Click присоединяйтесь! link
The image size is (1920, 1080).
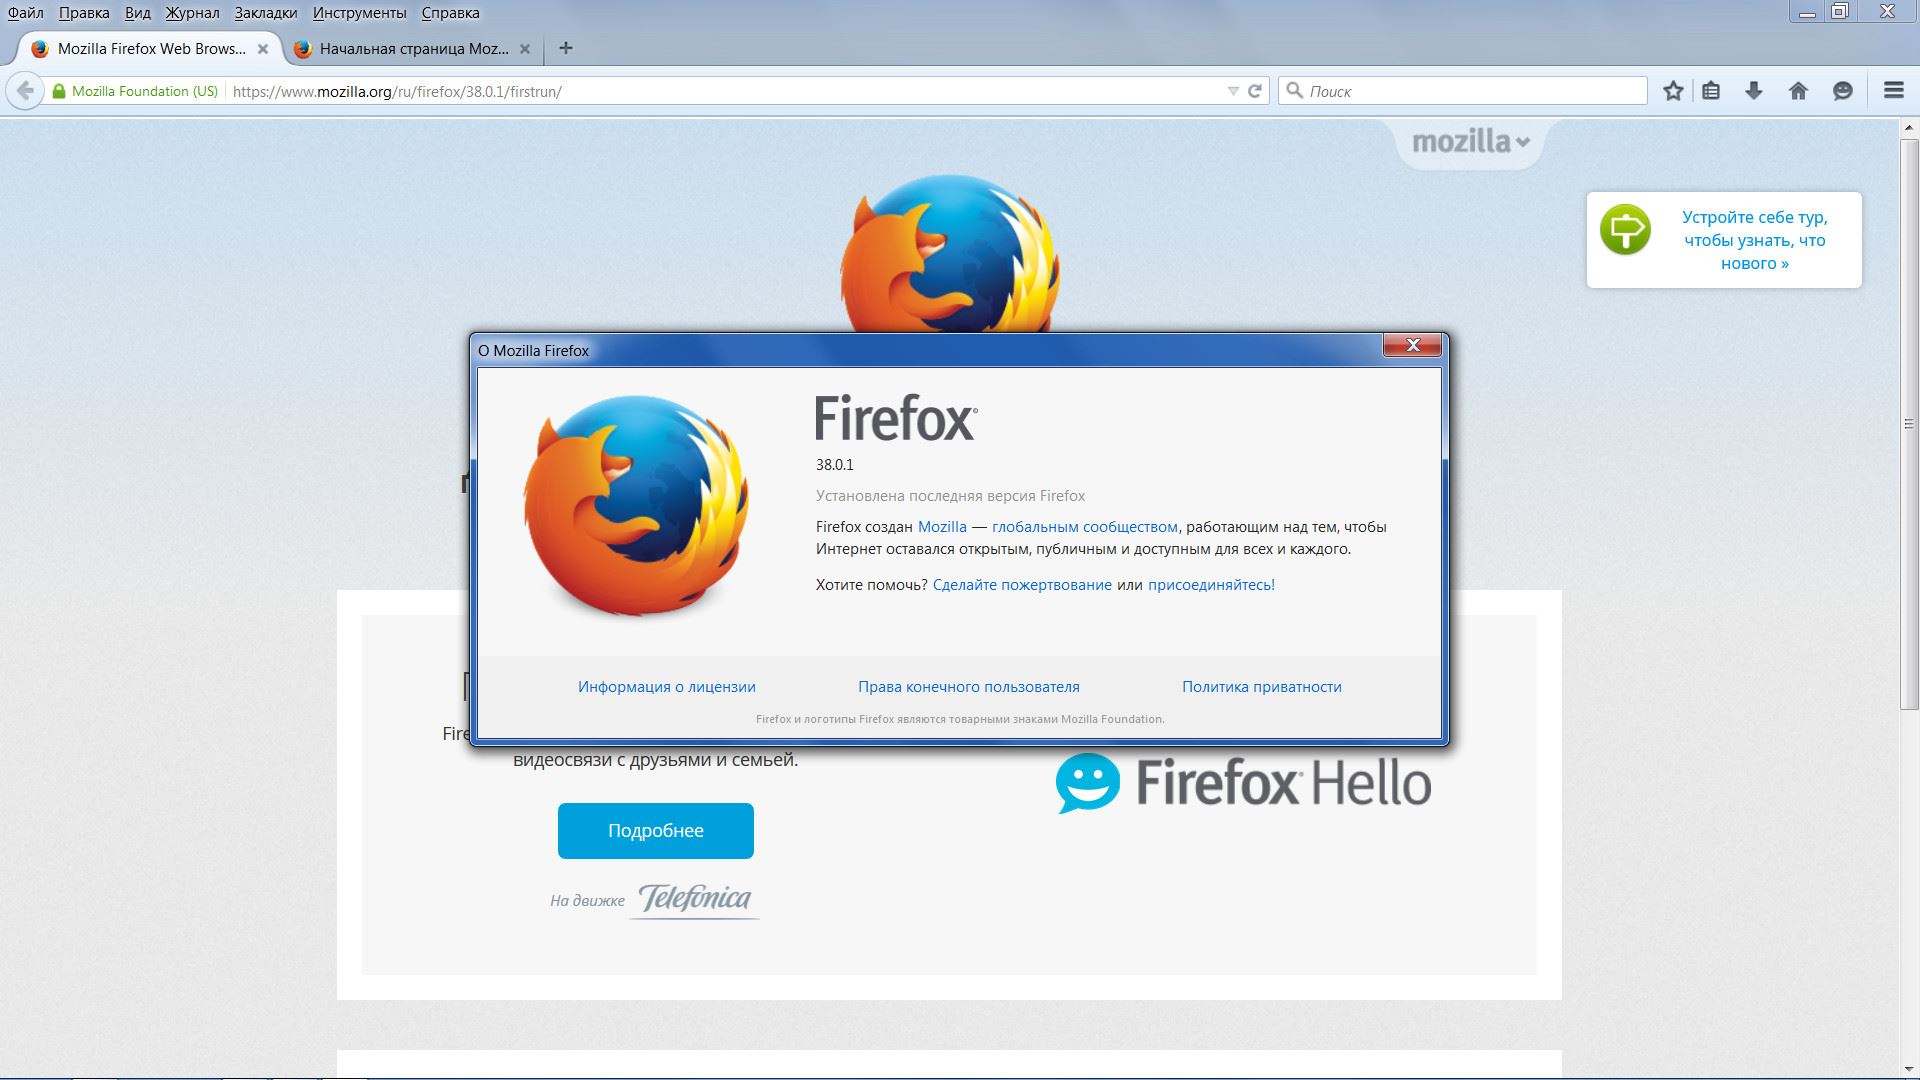pos(1211,585)
